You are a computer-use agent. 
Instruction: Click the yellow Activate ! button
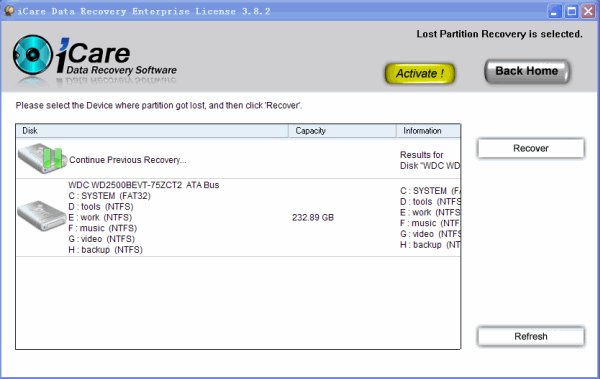(x=420, y=73)
